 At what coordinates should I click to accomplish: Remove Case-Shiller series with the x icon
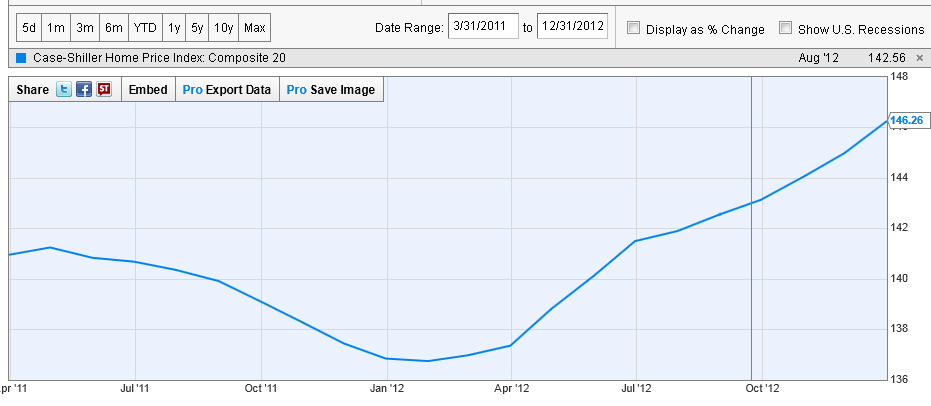click(920, 58)
